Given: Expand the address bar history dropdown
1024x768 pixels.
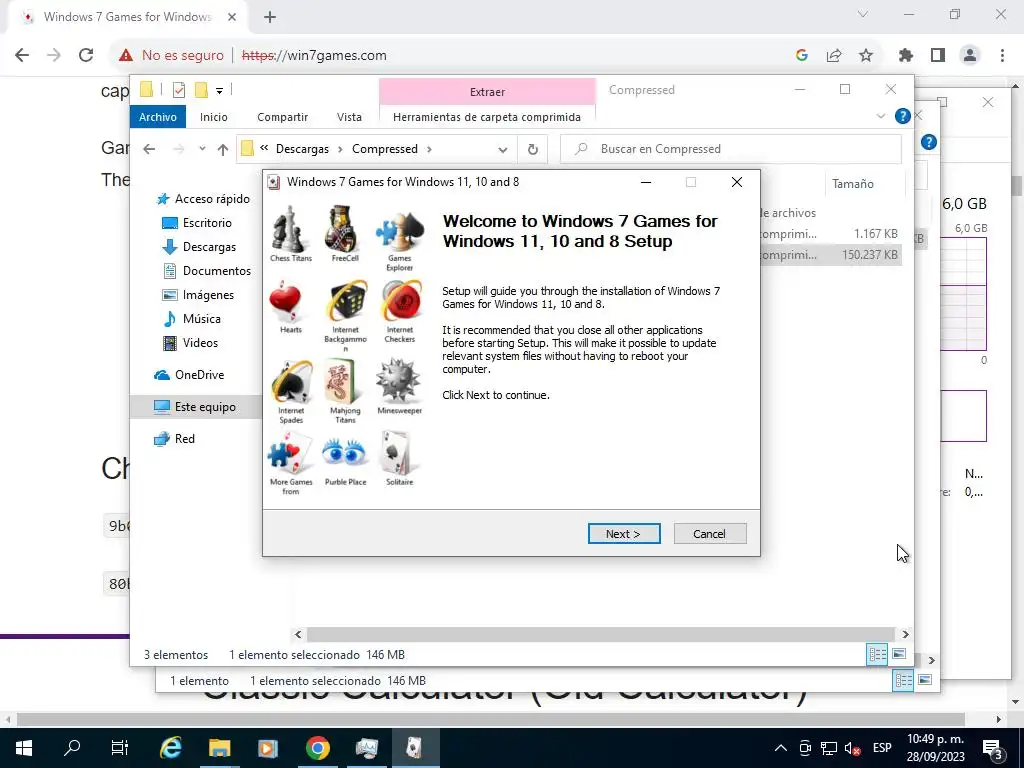Looking at the screenshot, I should pos(502,150).
